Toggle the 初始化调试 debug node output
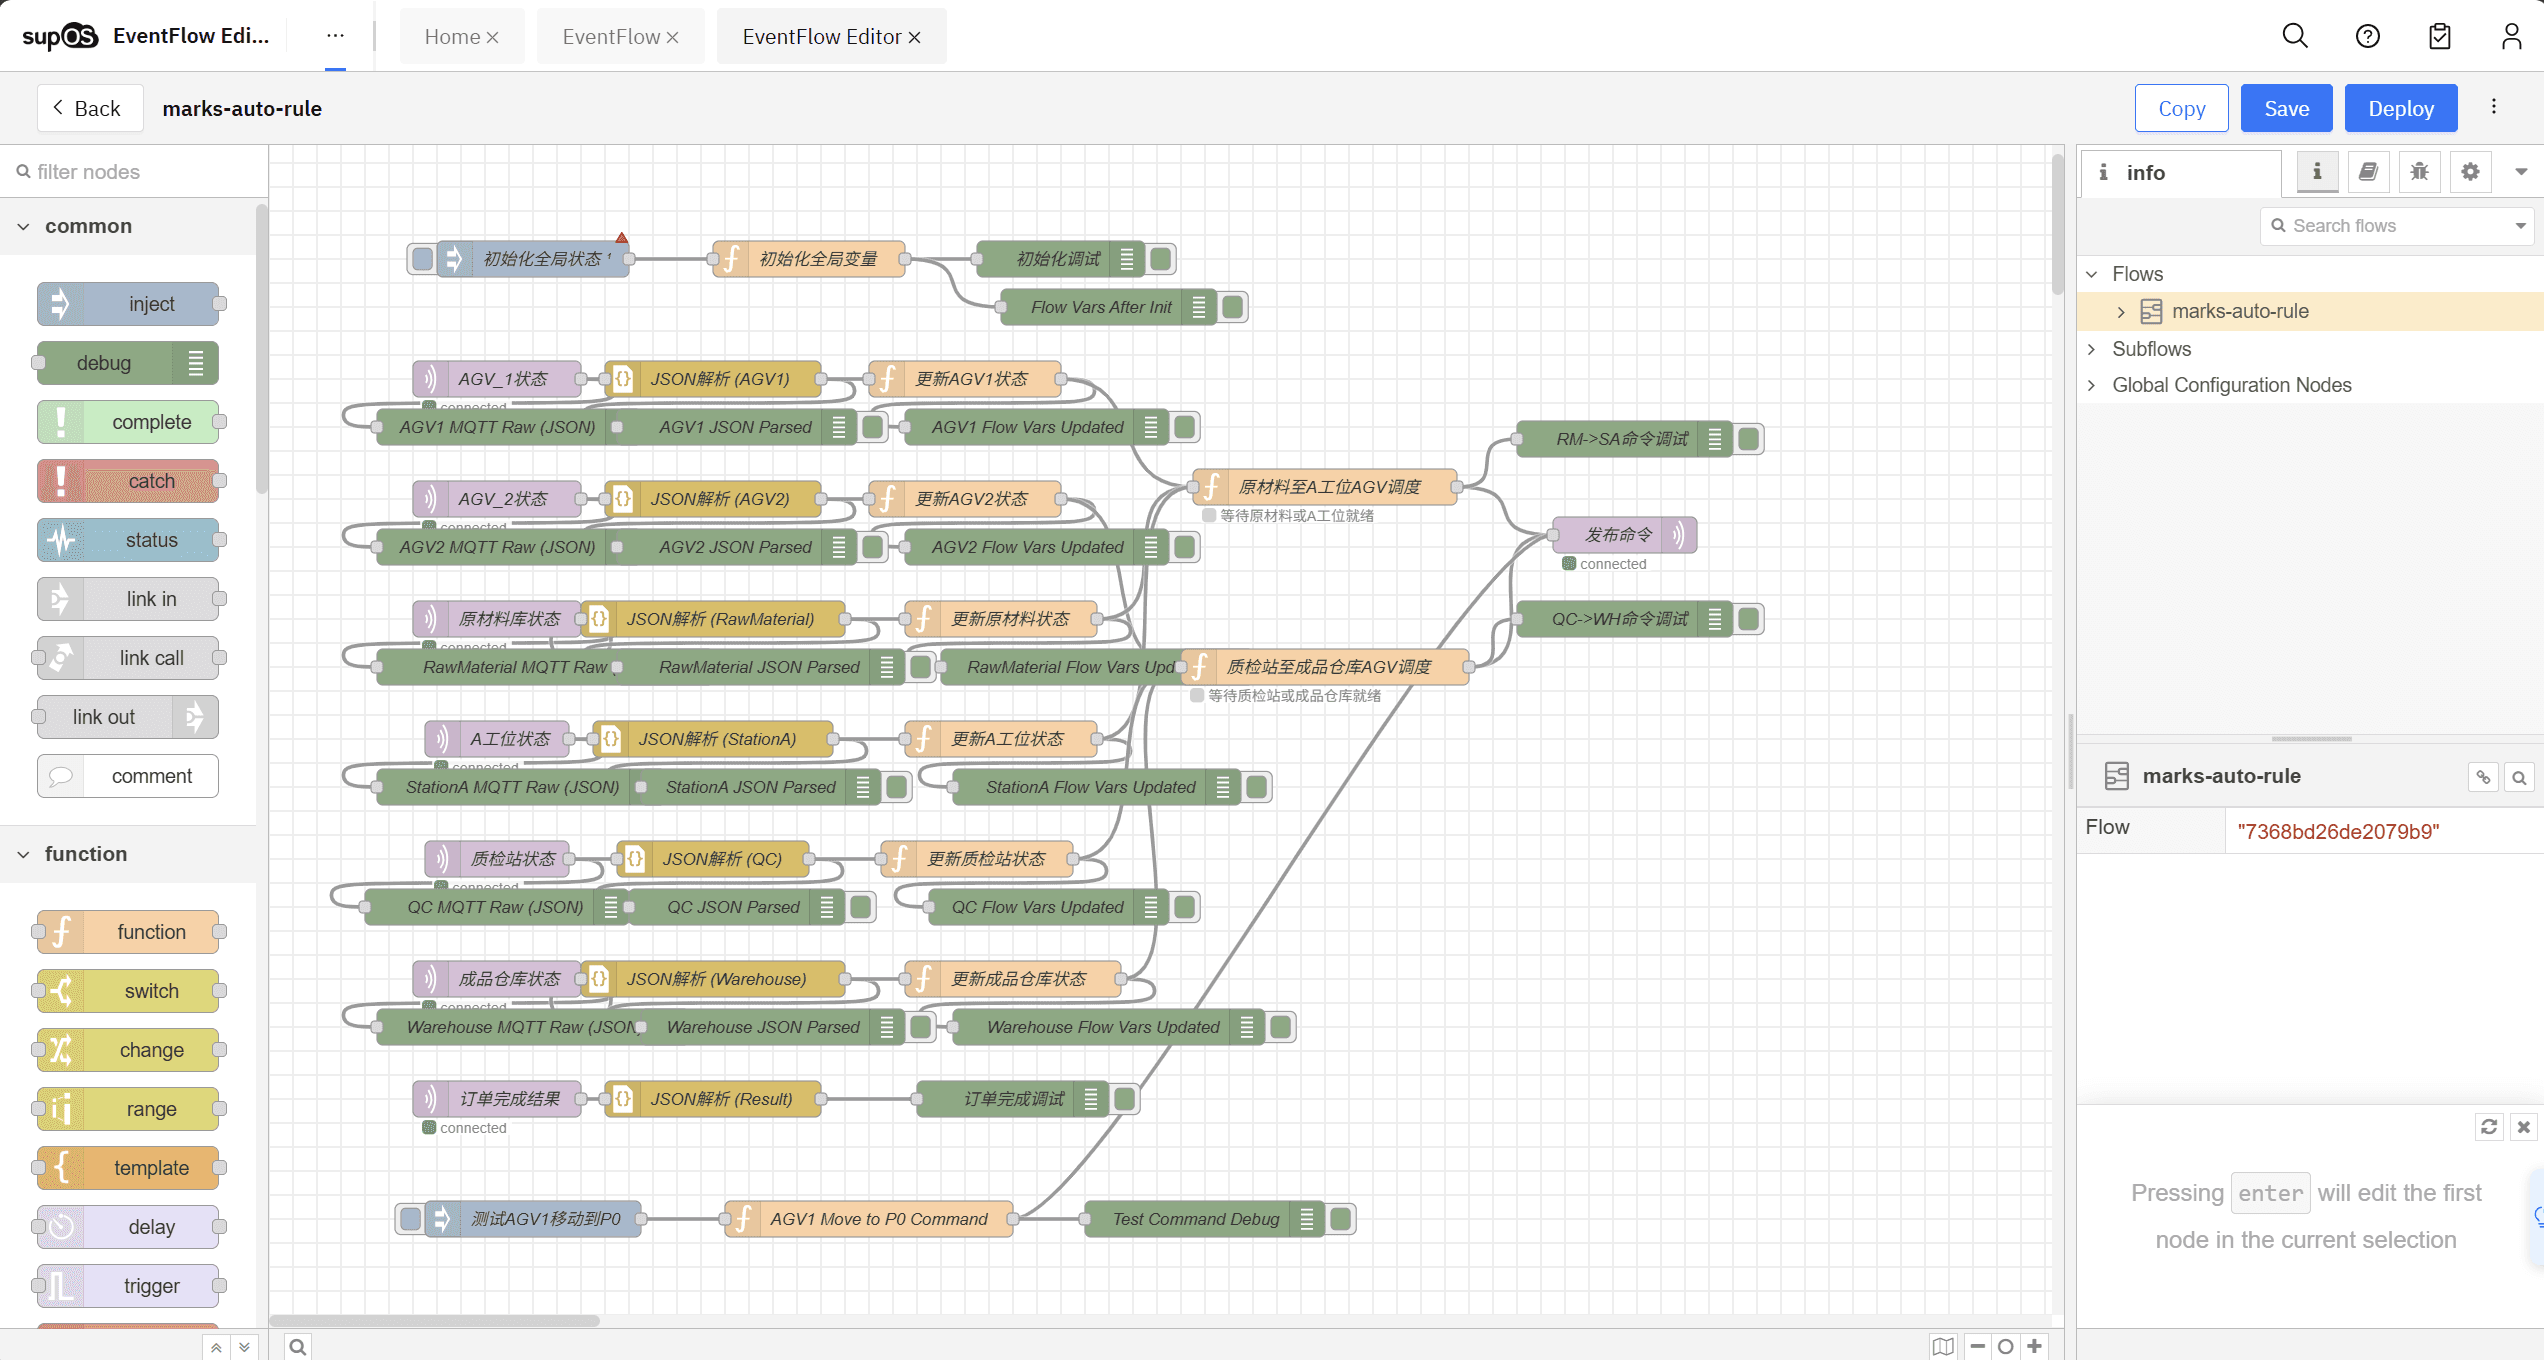The width and height of the screenshot is (2544, 1360). pos(1161,259)
